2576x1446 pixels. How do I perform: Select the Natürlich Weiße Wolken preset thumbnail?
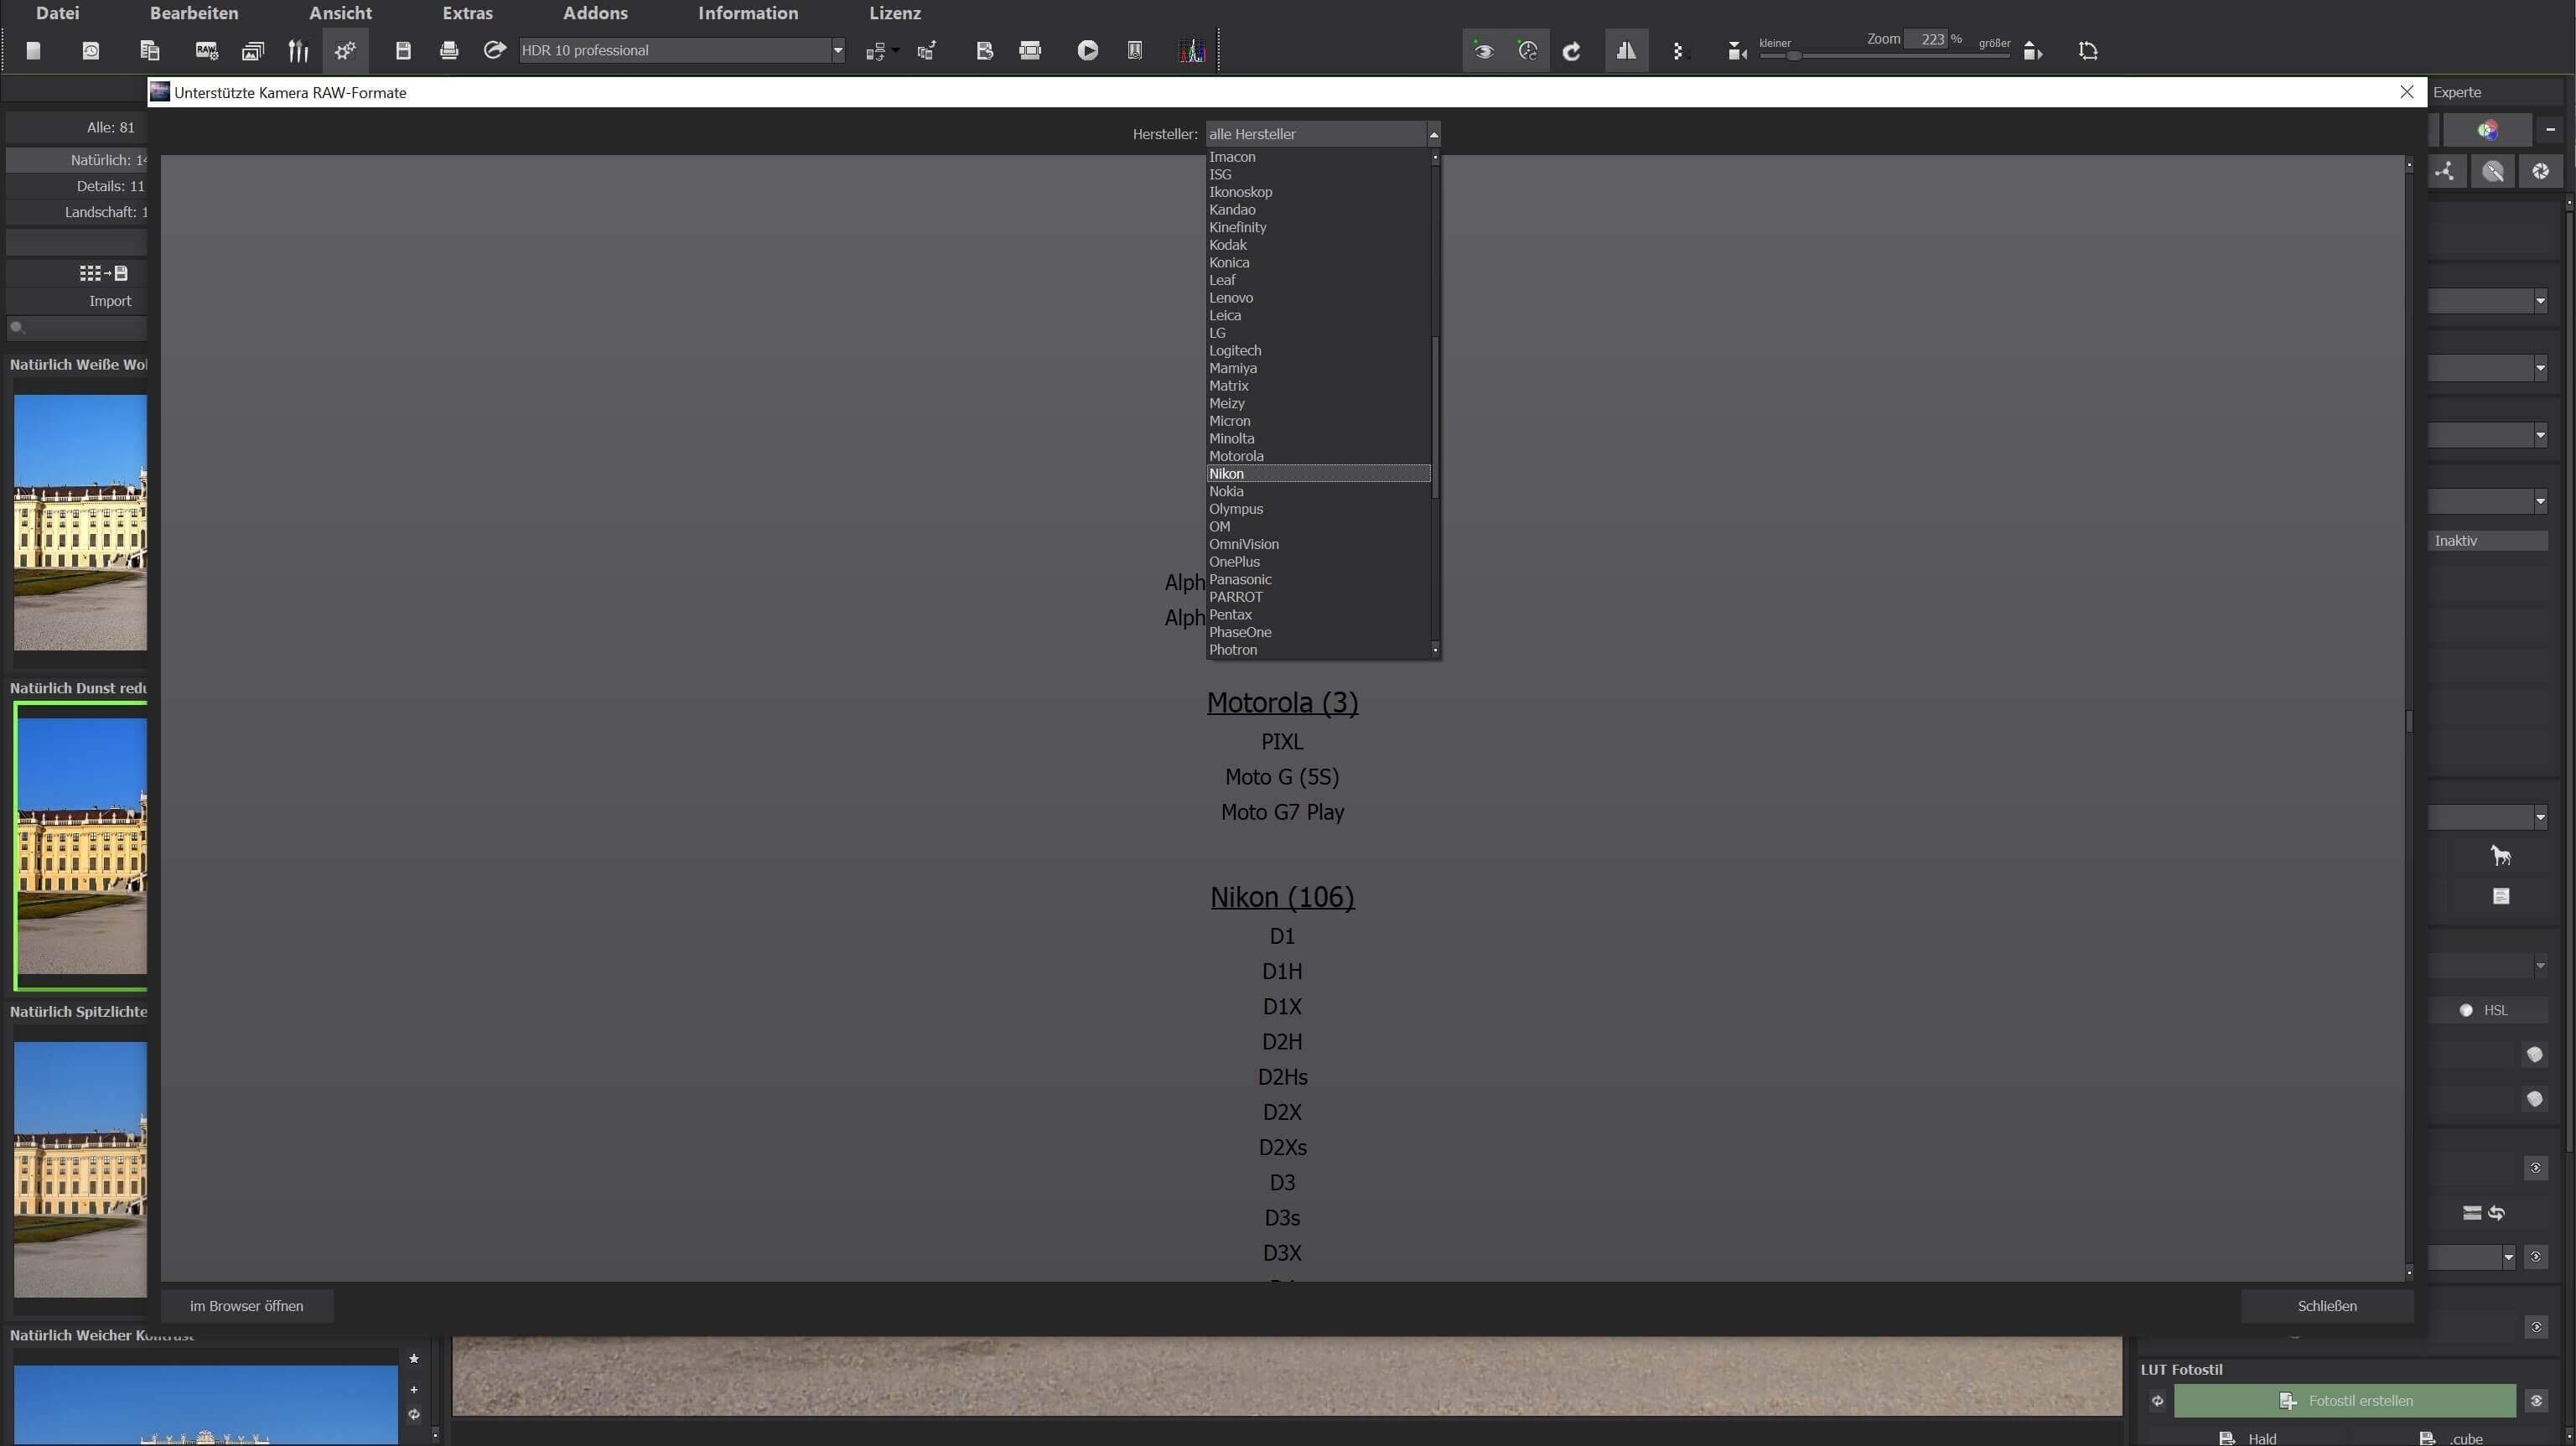point(80,522)
